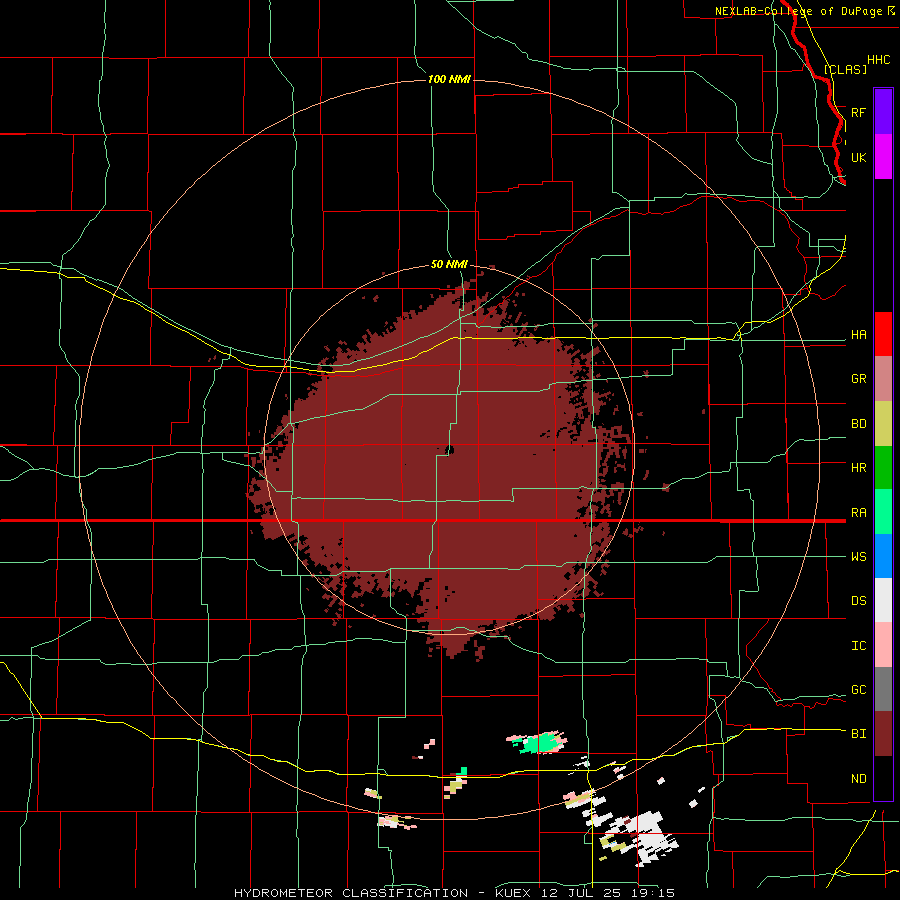
Task: Click the 'RA' legend label
Action: coord(858,513)
